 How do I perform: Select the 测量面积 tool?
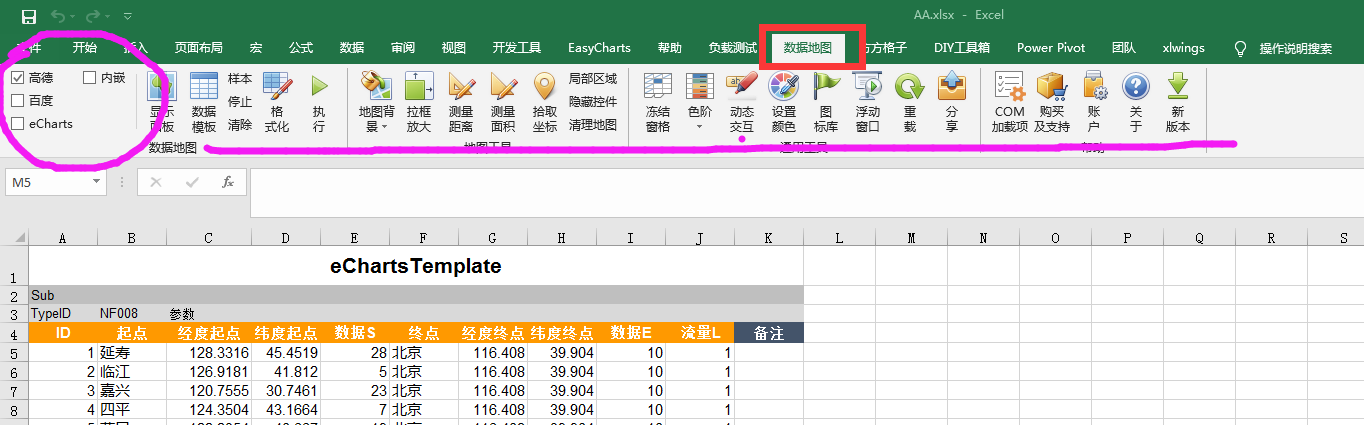503,102
